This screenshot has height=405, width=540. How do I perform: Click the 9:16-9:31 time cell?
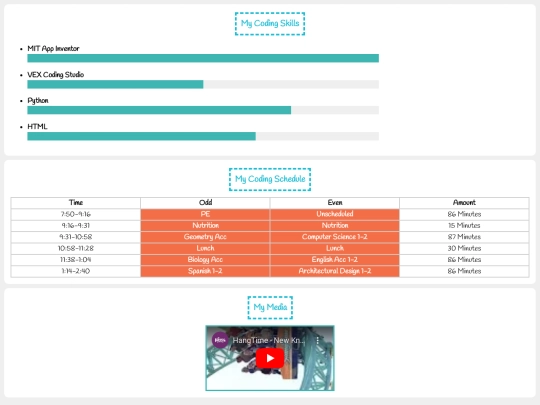coord(76,226)
